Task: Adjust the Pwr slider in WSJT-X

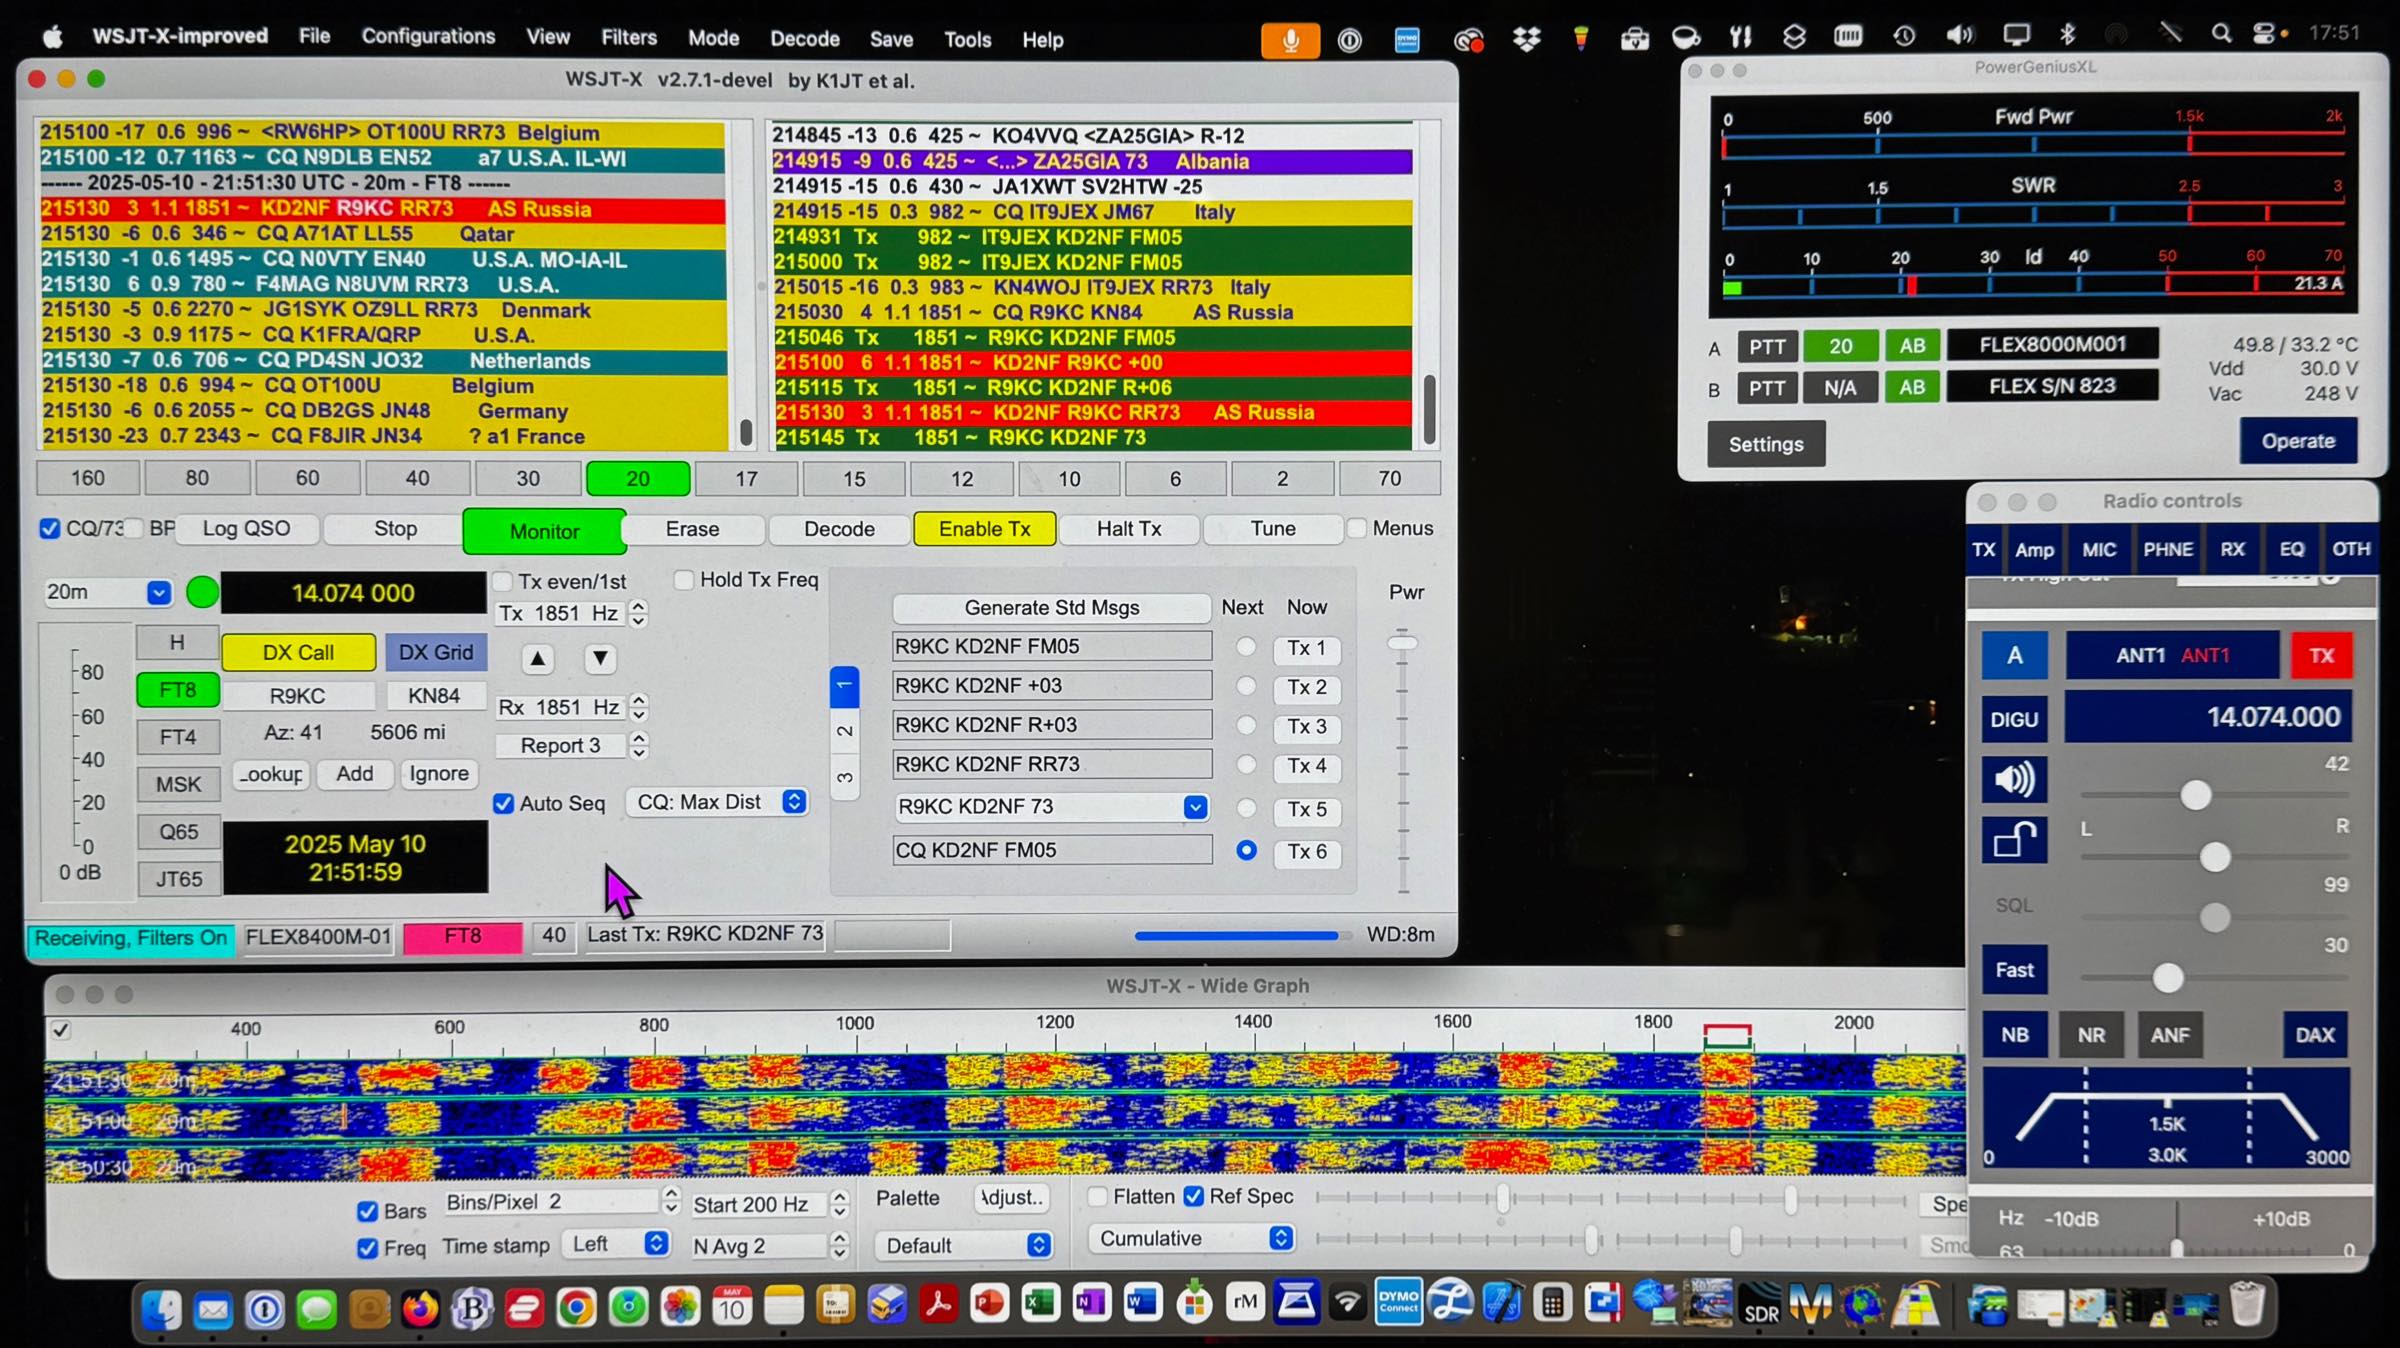Action: [x=1403, y=643]
